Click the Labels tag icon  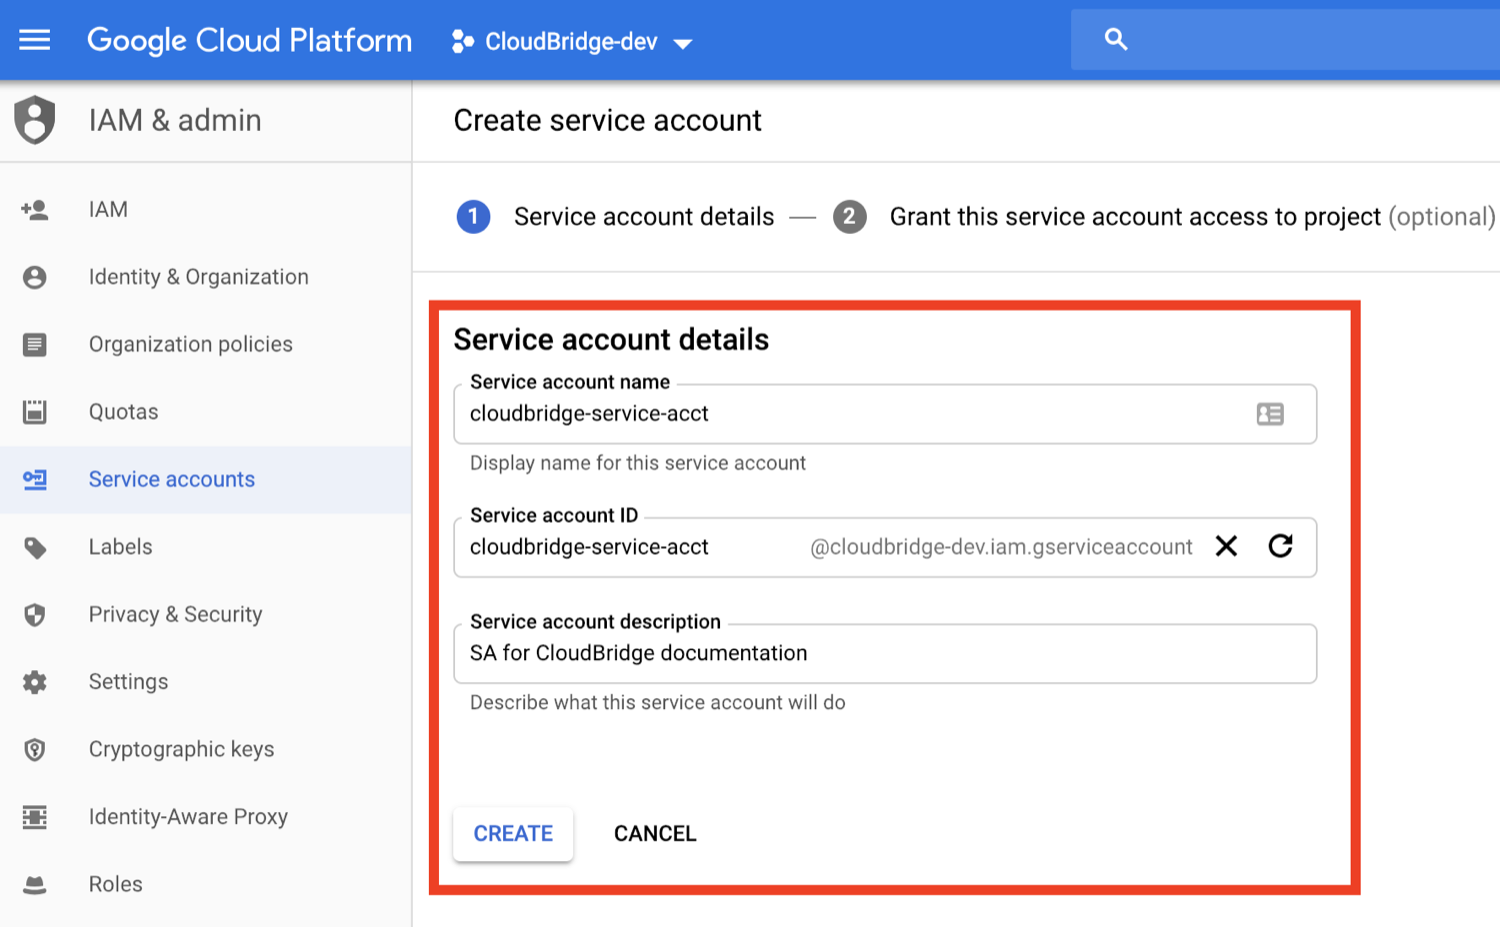(35, 548)
